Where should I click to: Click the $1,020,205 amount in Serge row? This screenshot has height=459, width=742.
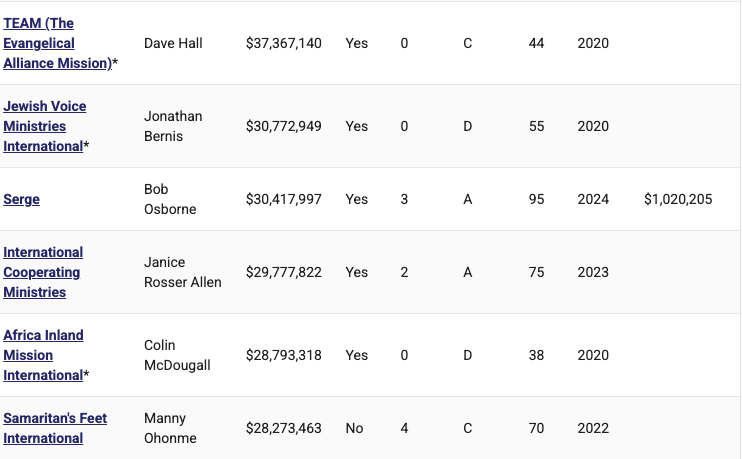pos(678,199)
